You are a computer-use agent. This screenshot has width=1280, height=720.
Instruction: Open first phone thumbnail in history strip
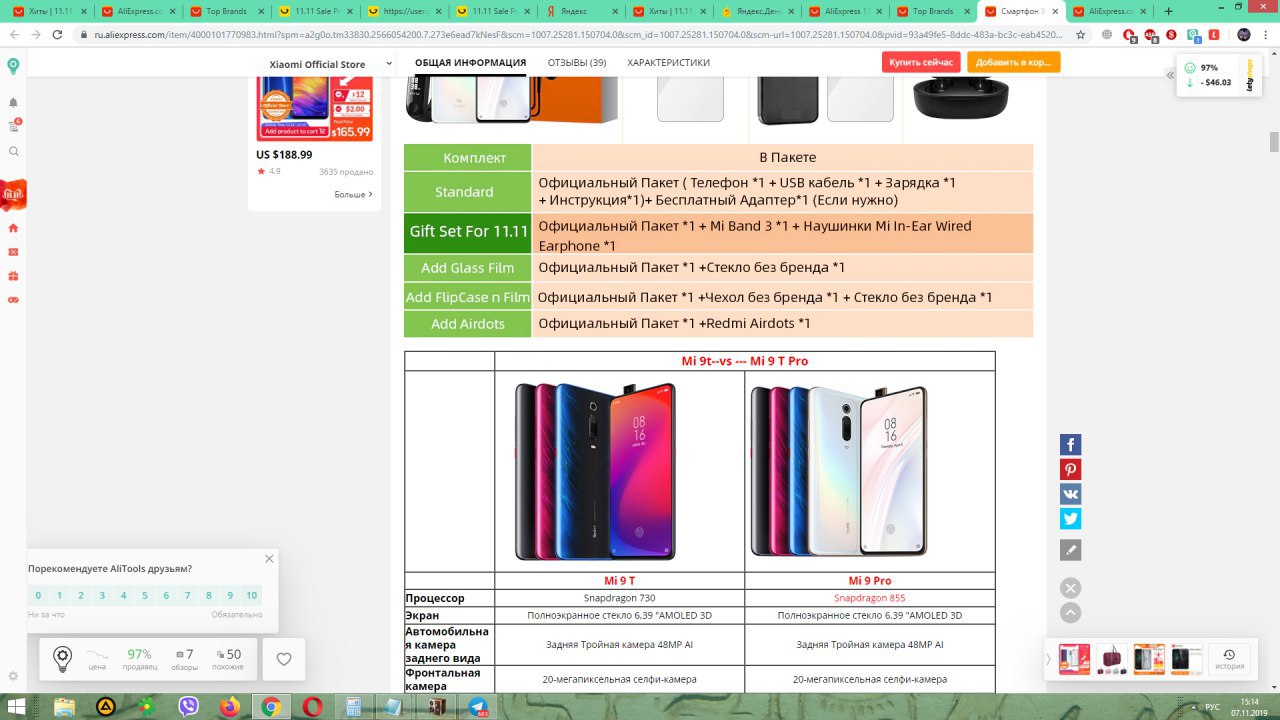1075,660
